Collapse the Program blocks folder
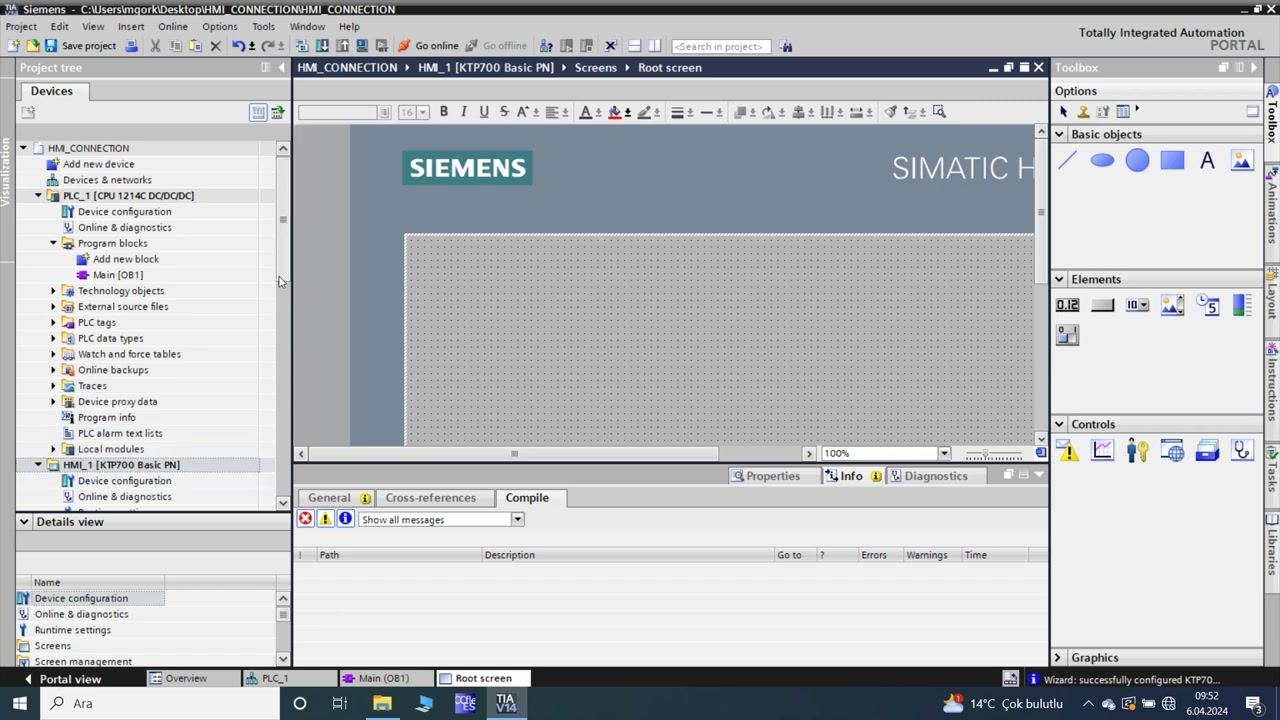The height and width of the screenshot is (720, 1280). pos(54,243)
